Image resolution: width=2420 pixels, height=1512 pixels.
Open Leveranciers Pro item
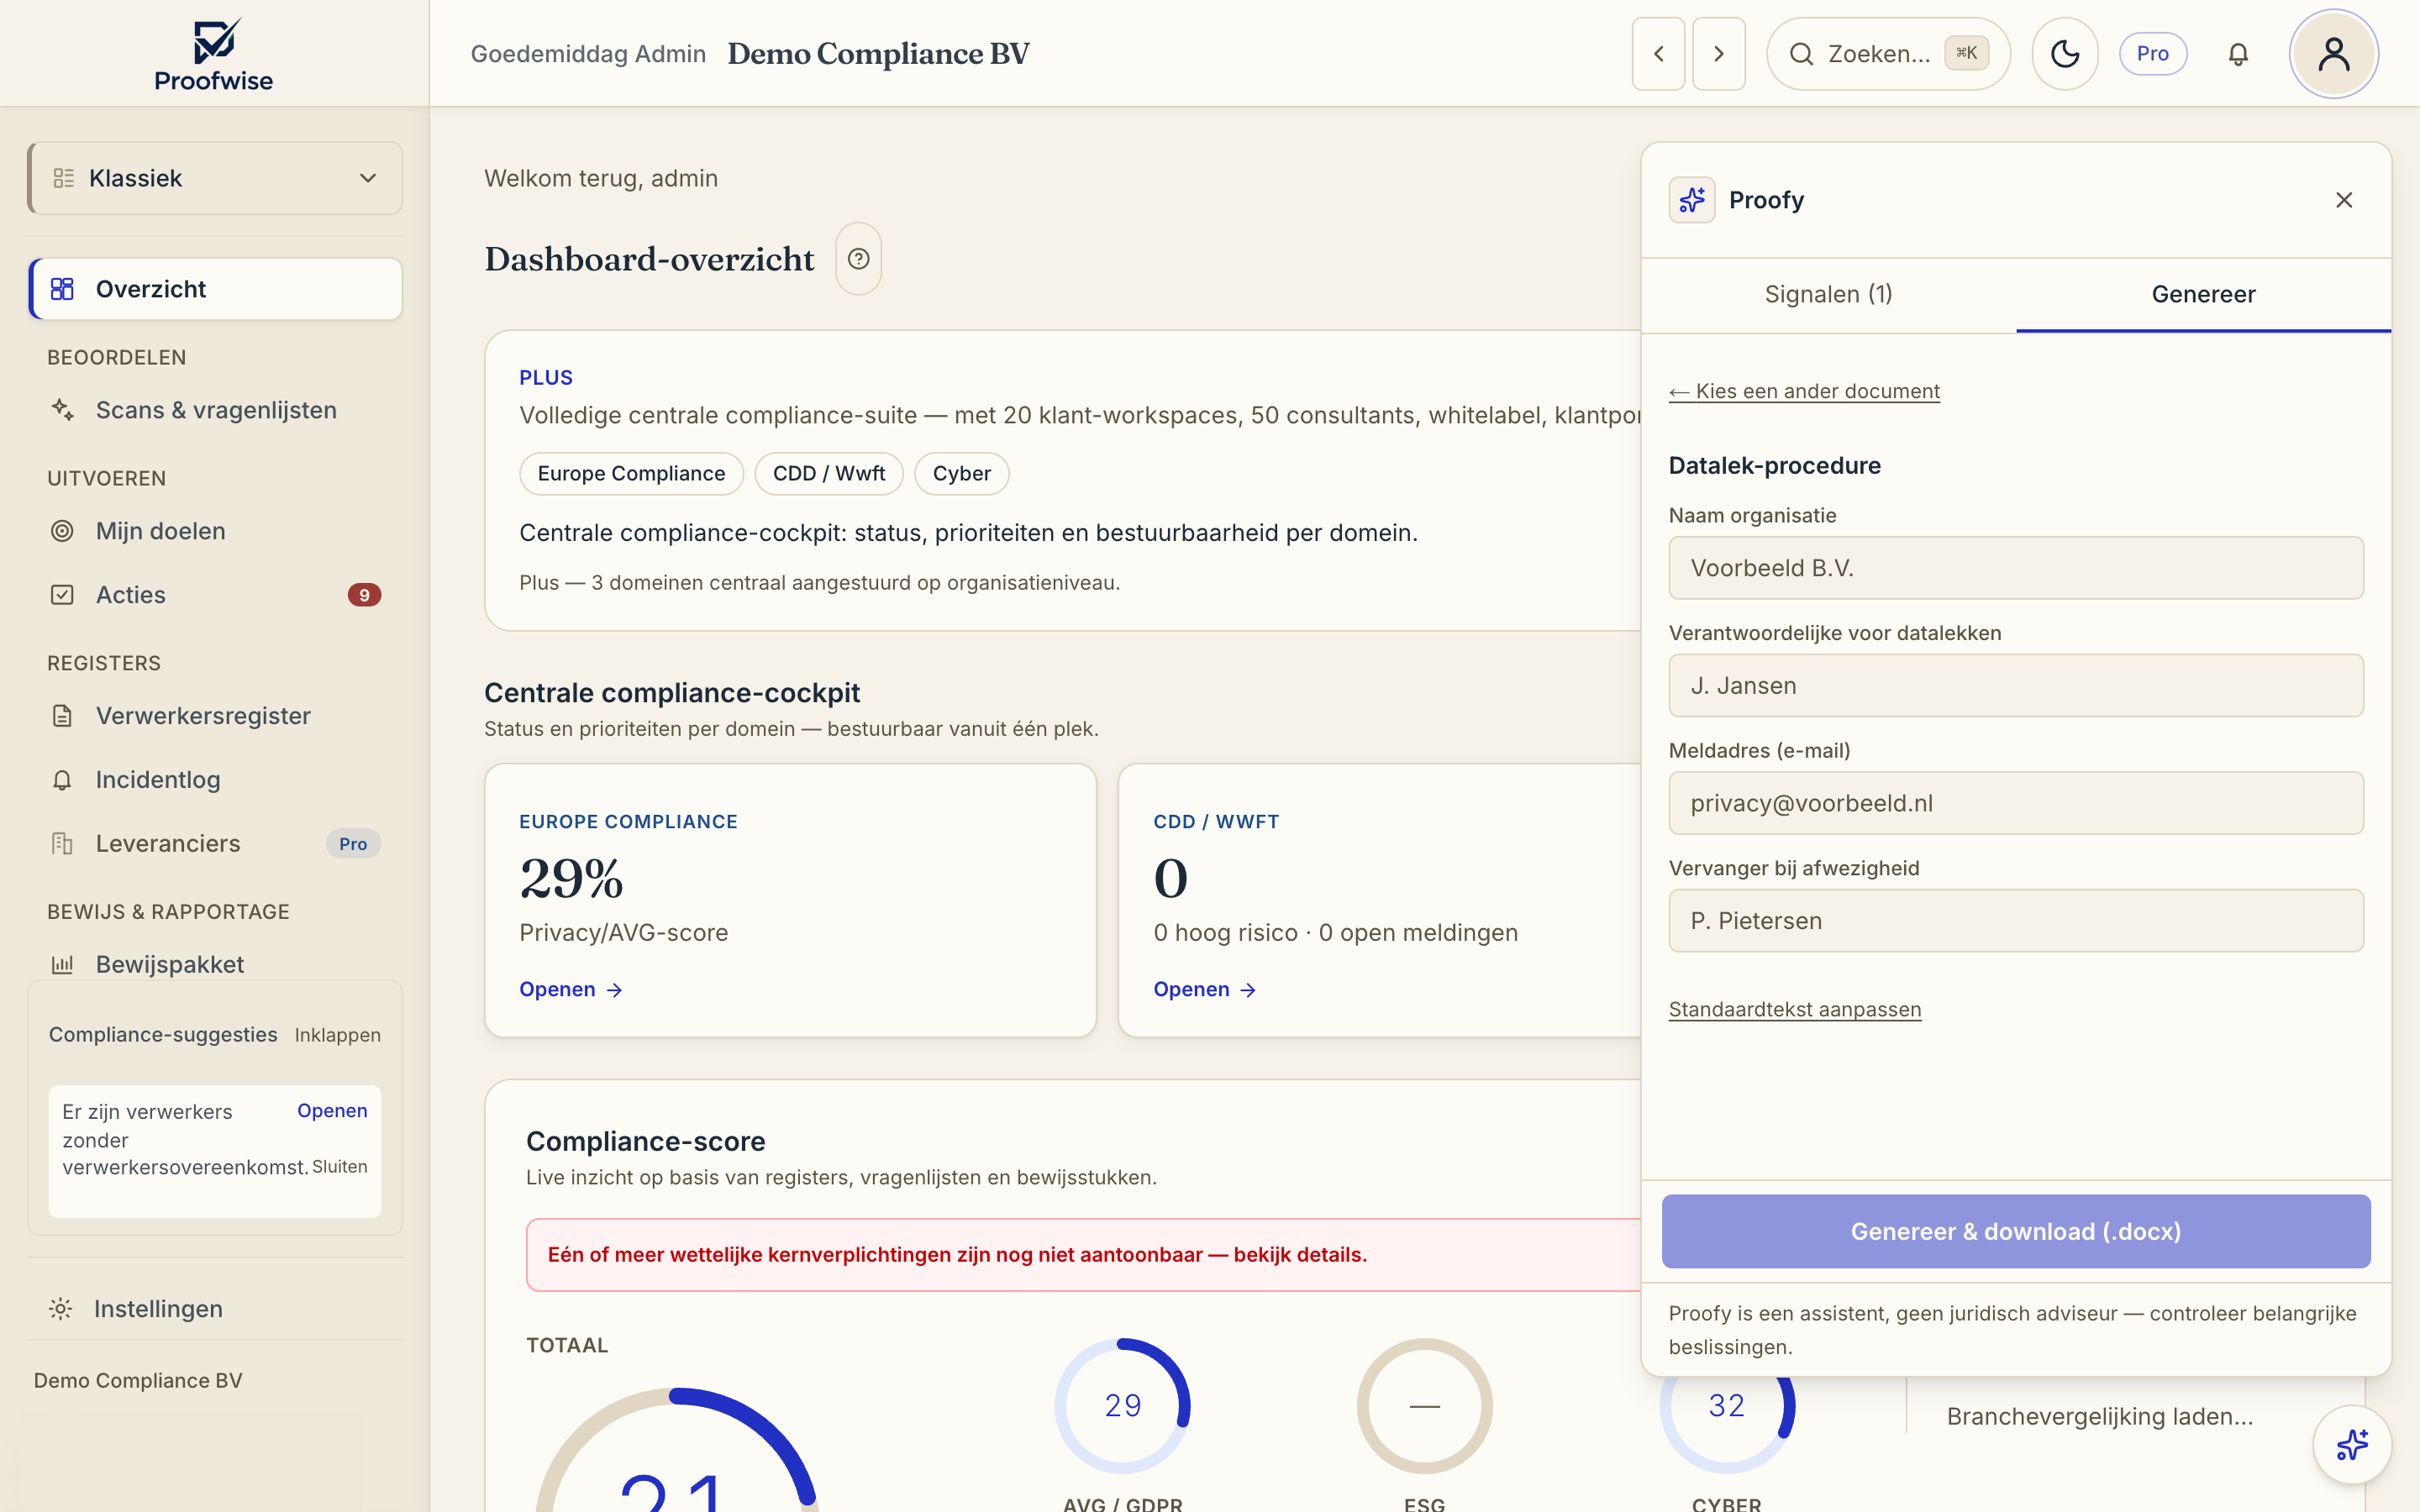coord(215,844)
